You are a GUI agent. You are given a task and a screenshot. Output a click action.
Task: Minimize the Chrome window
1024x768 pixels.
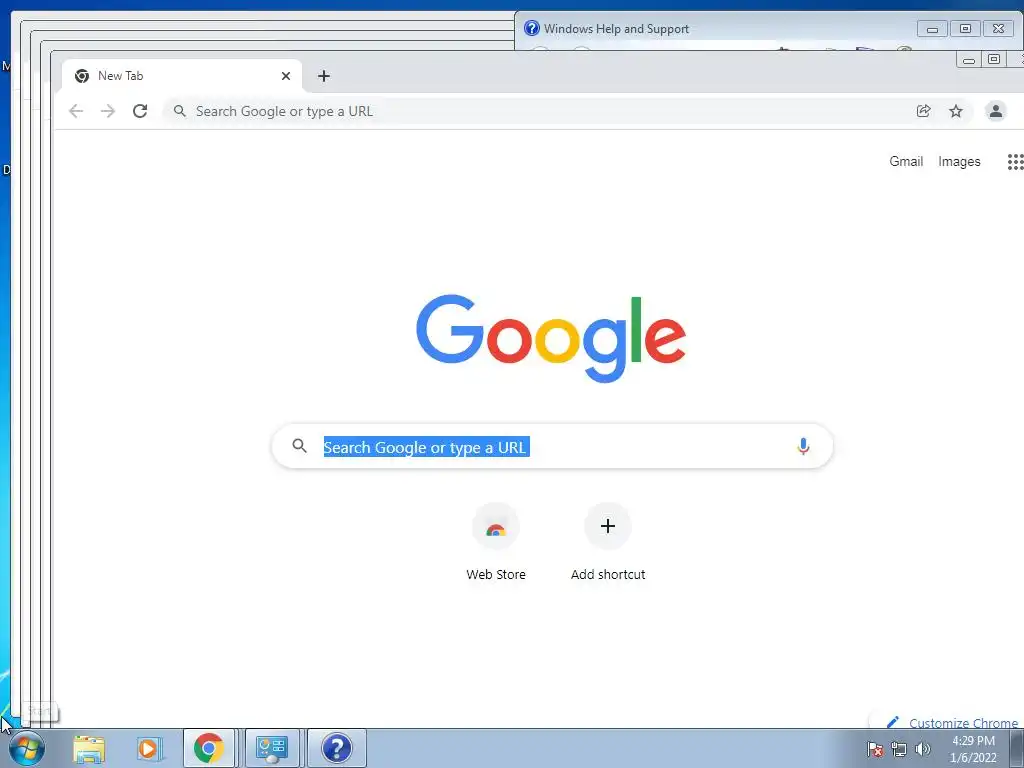tap(969, 60)
